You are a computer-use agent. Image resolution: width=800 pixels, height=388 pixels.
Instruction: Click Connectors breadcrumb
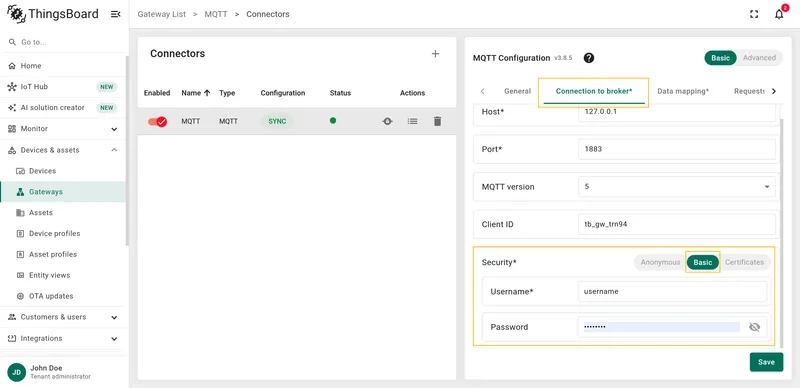[268, 14]
